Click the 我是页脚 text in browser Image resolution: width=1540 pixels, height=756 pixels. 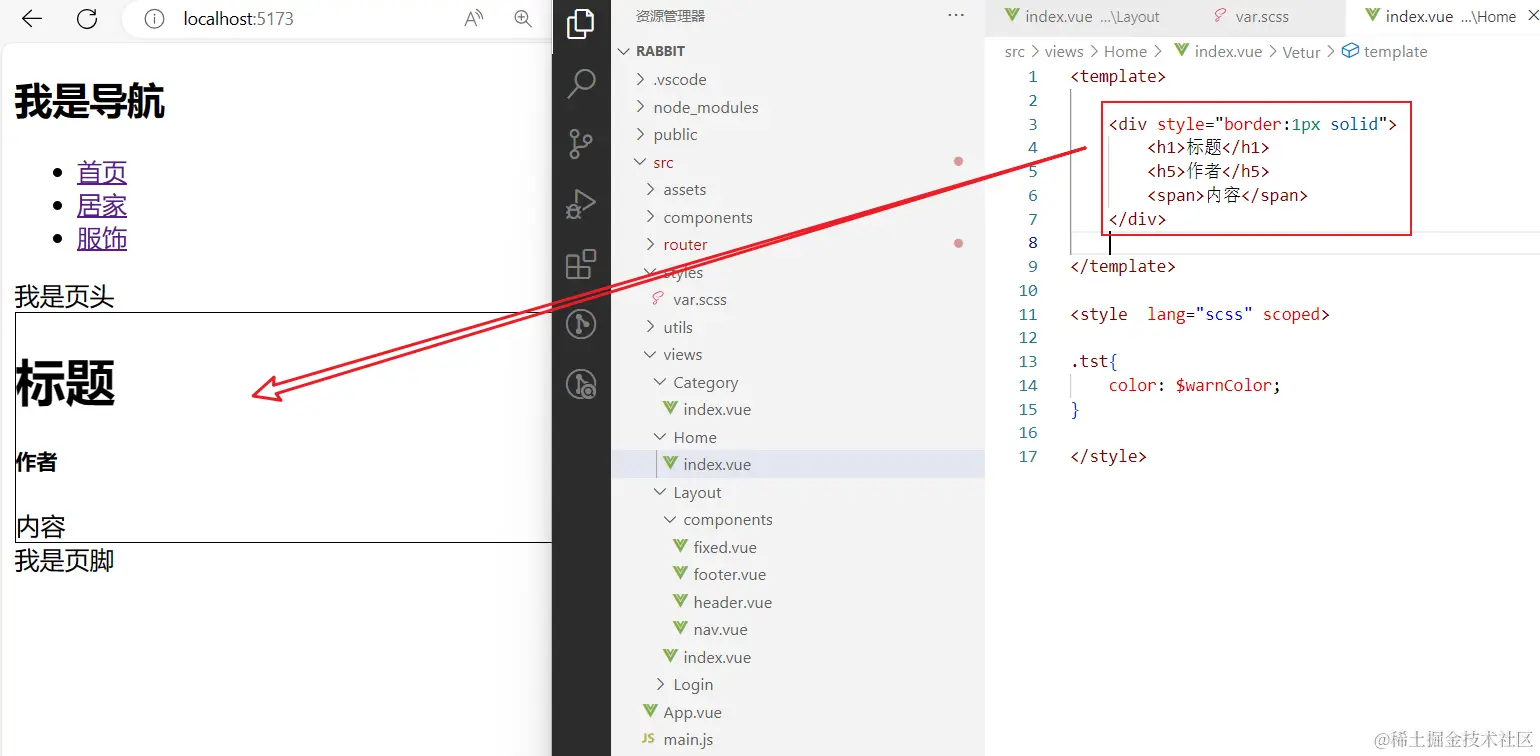[x=64, y=561]
